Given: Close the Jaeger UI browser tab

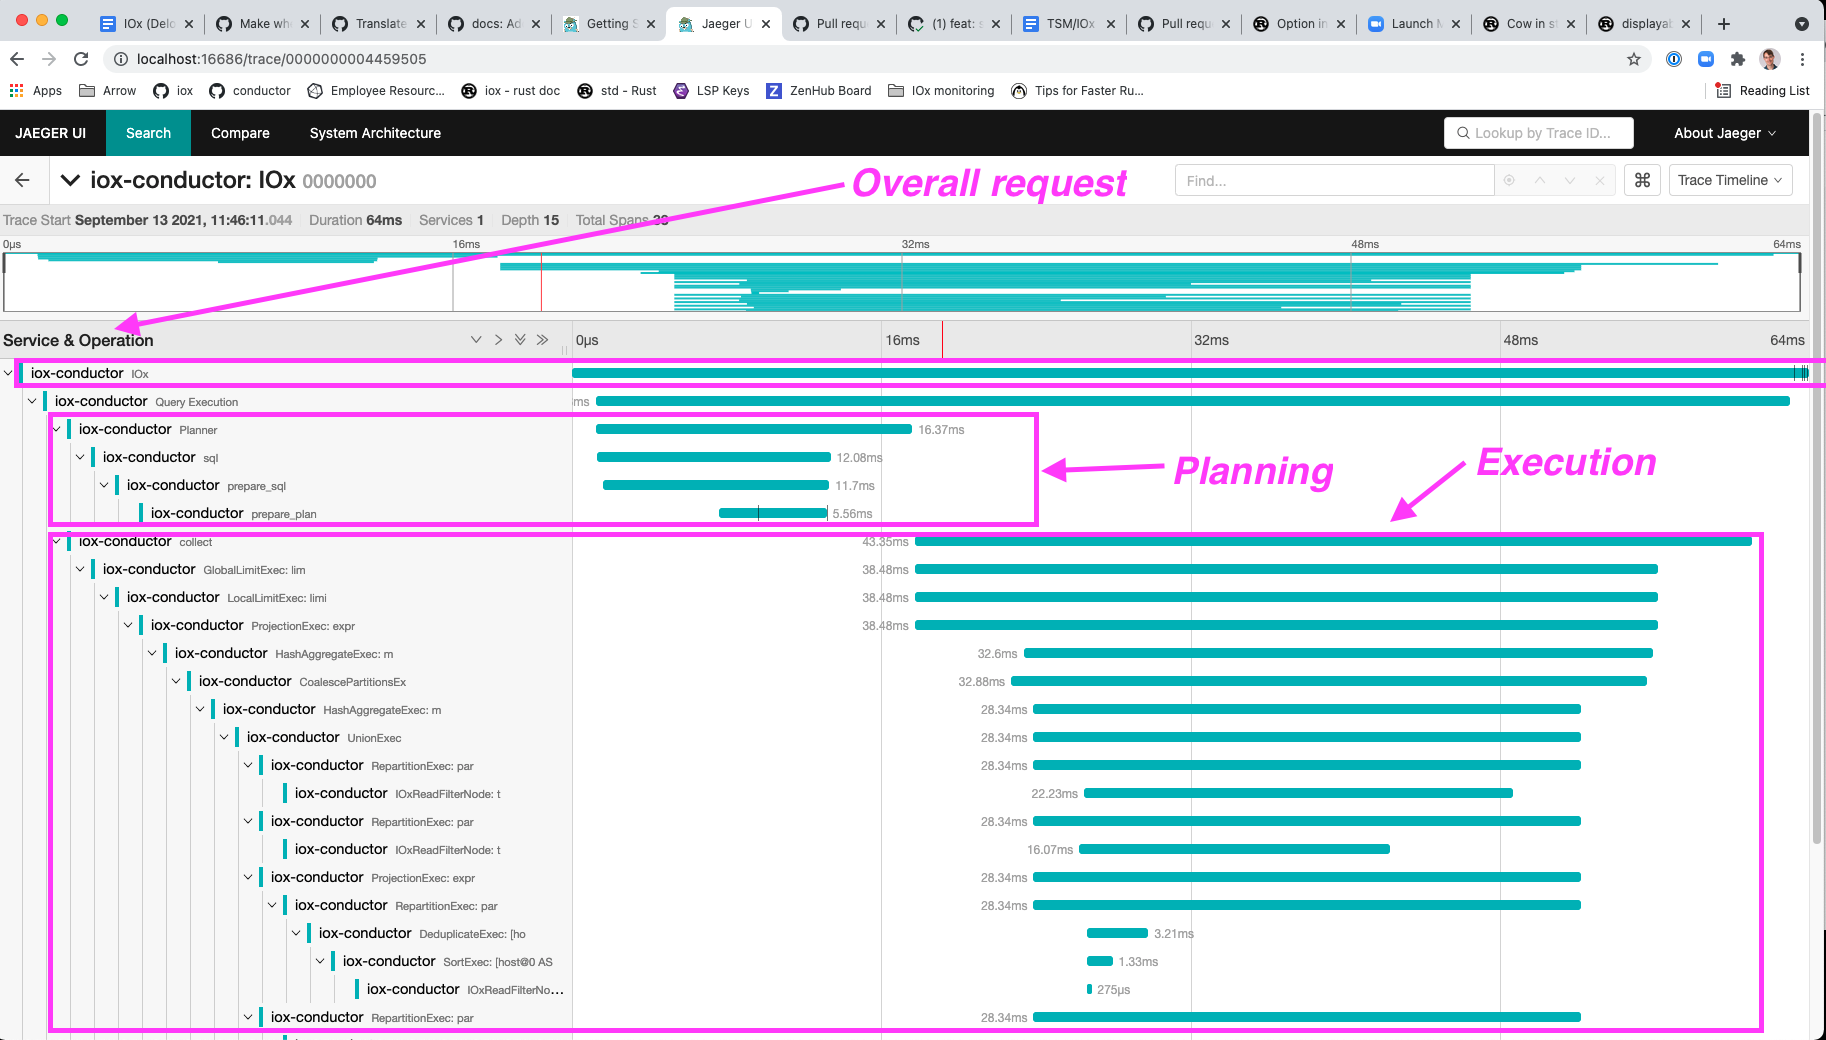Looking at the screenshot, I should point(766,23).
